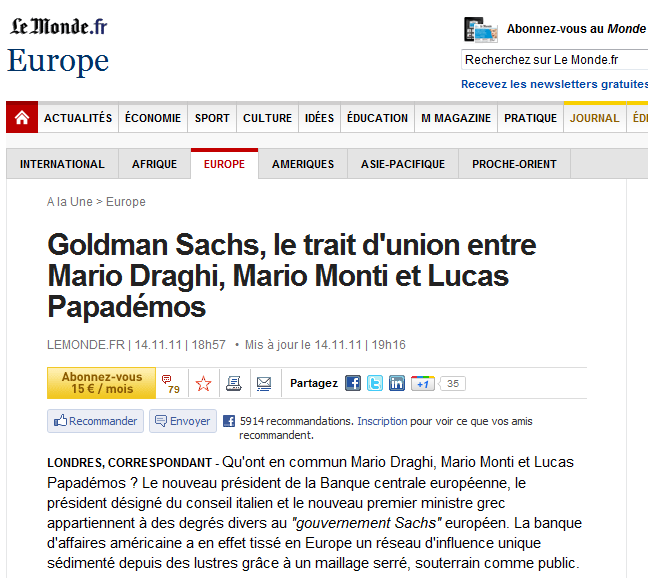Viewport: 648px width, 578px height.
Task: Click the 'A la Une' breadcrumb link
Action: [69, 202]
